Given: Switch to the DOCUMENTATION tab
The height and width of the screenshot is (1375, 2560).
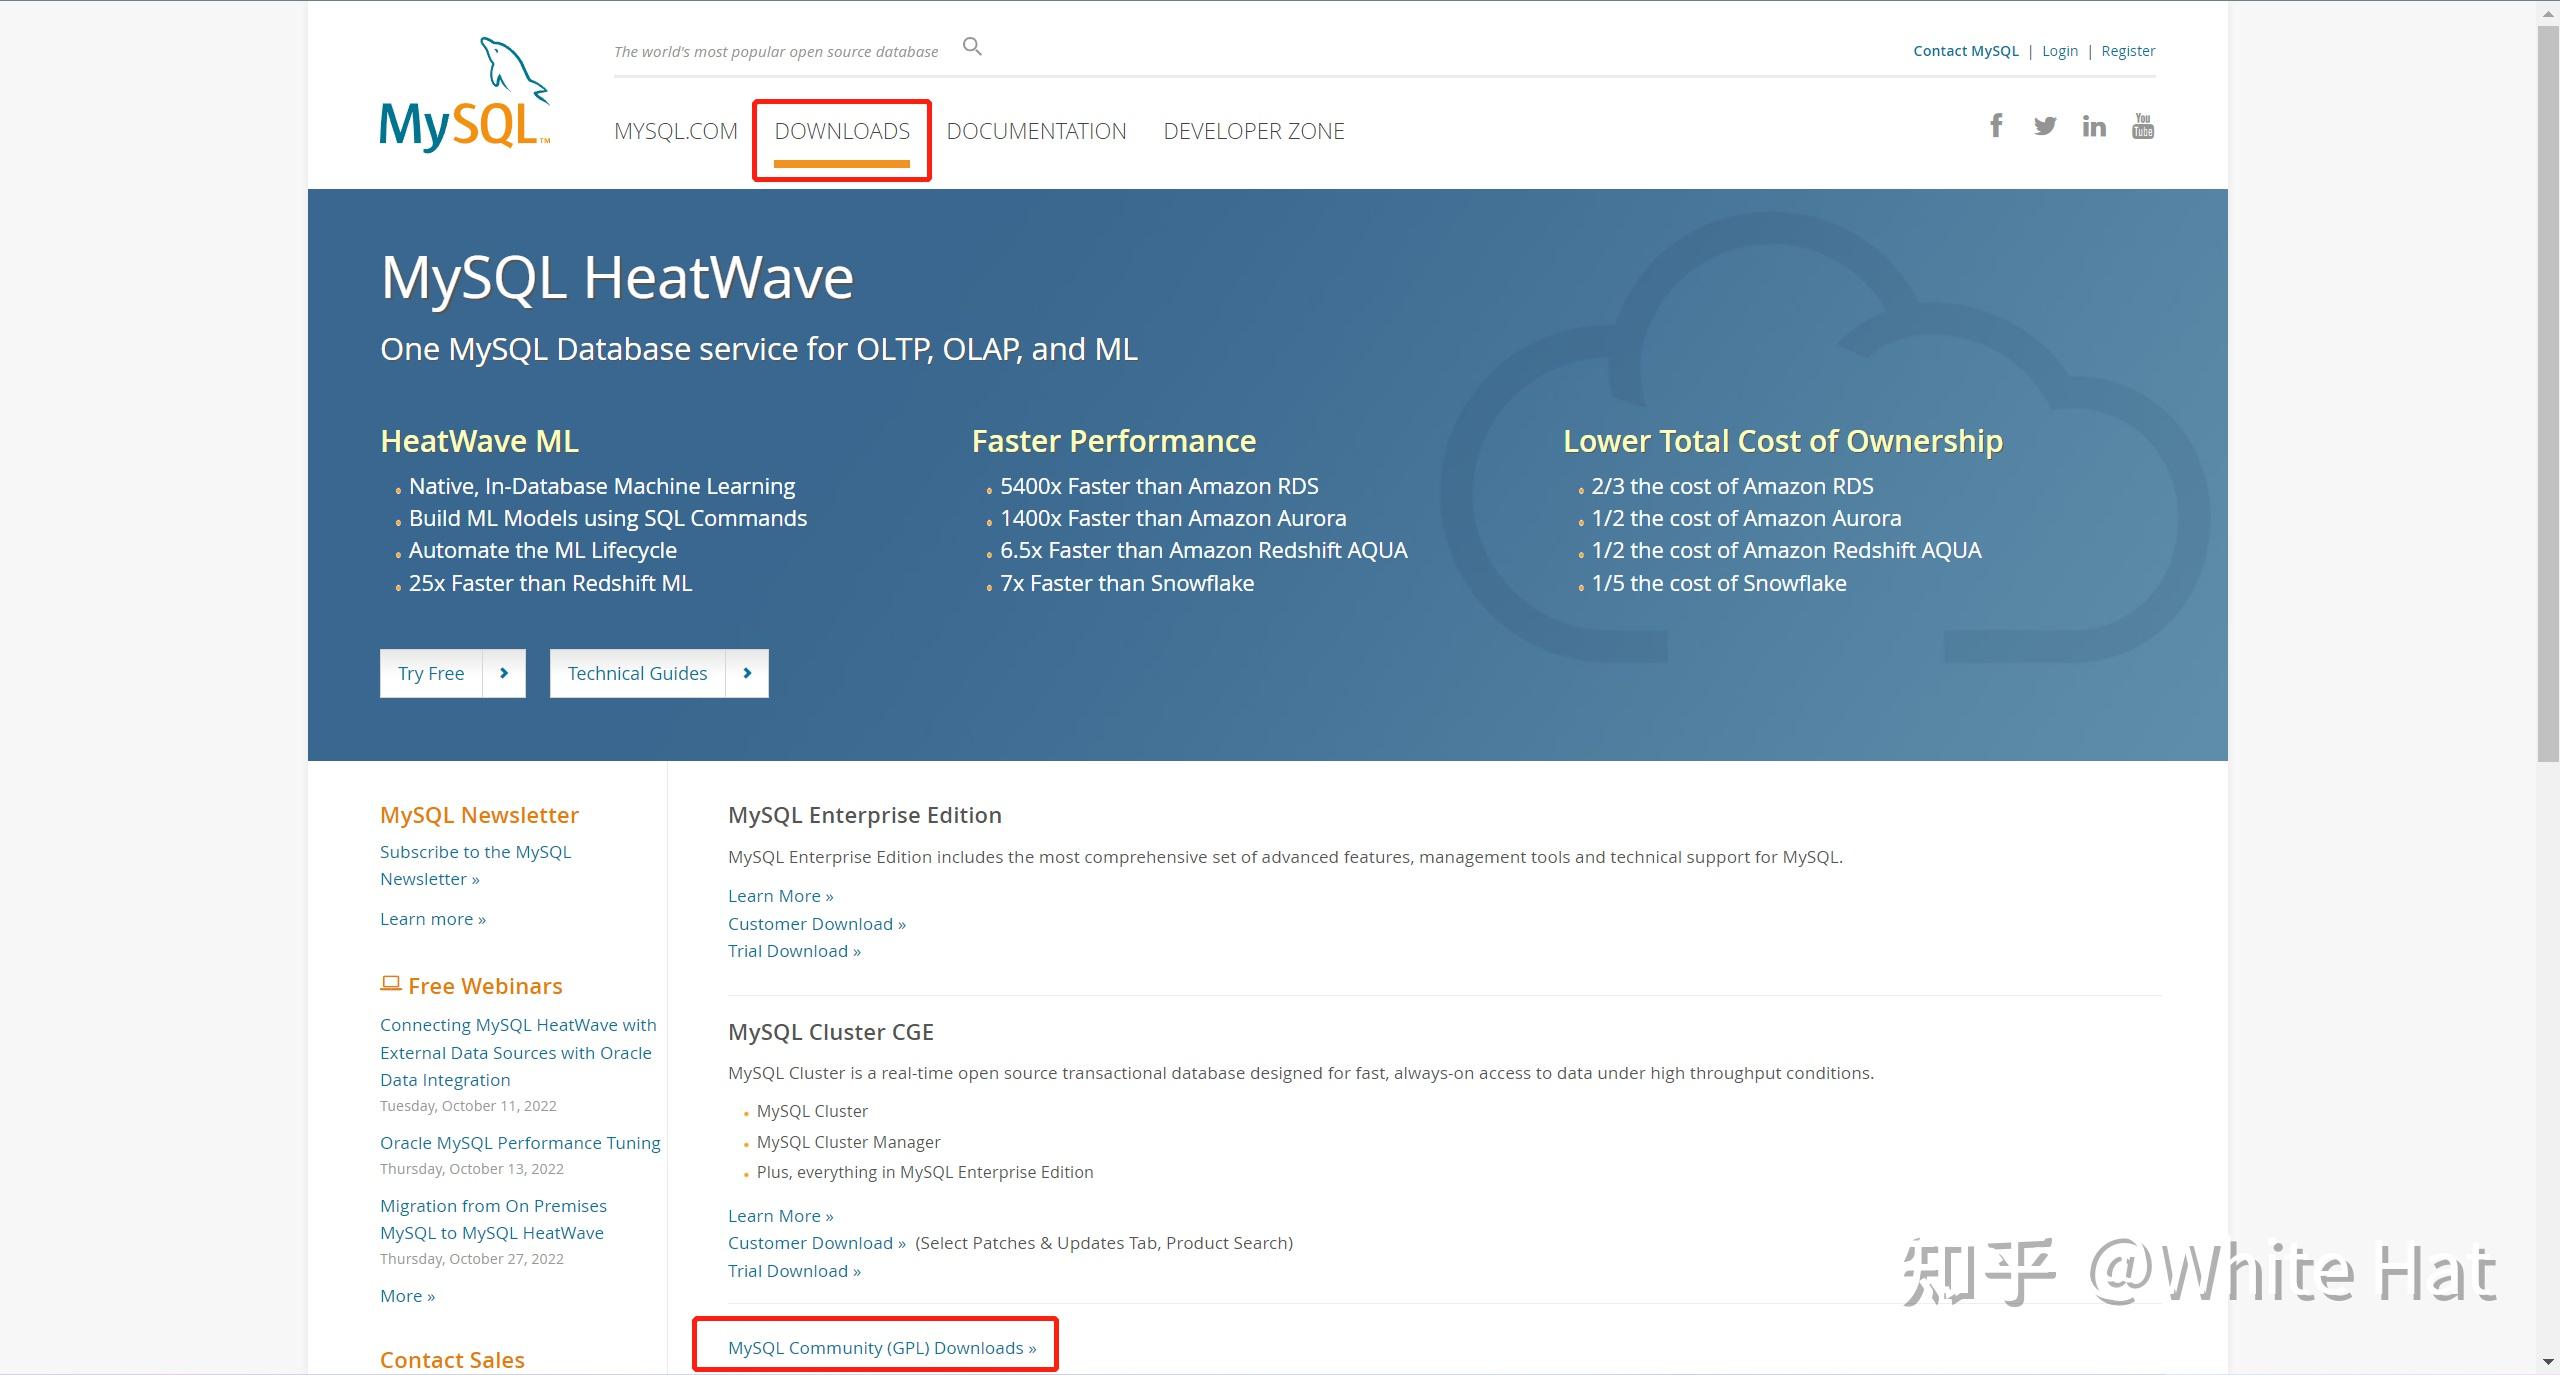Looking at the screenshot, I should [1036, 131].
